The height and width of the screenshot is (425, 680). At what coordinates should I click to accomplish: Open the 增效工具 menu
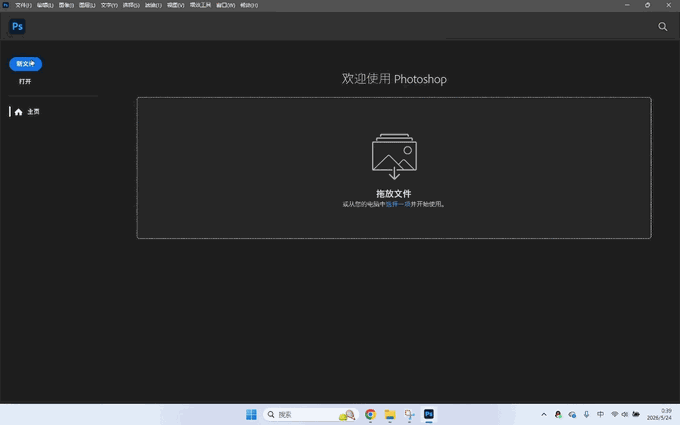pos(200,5)
